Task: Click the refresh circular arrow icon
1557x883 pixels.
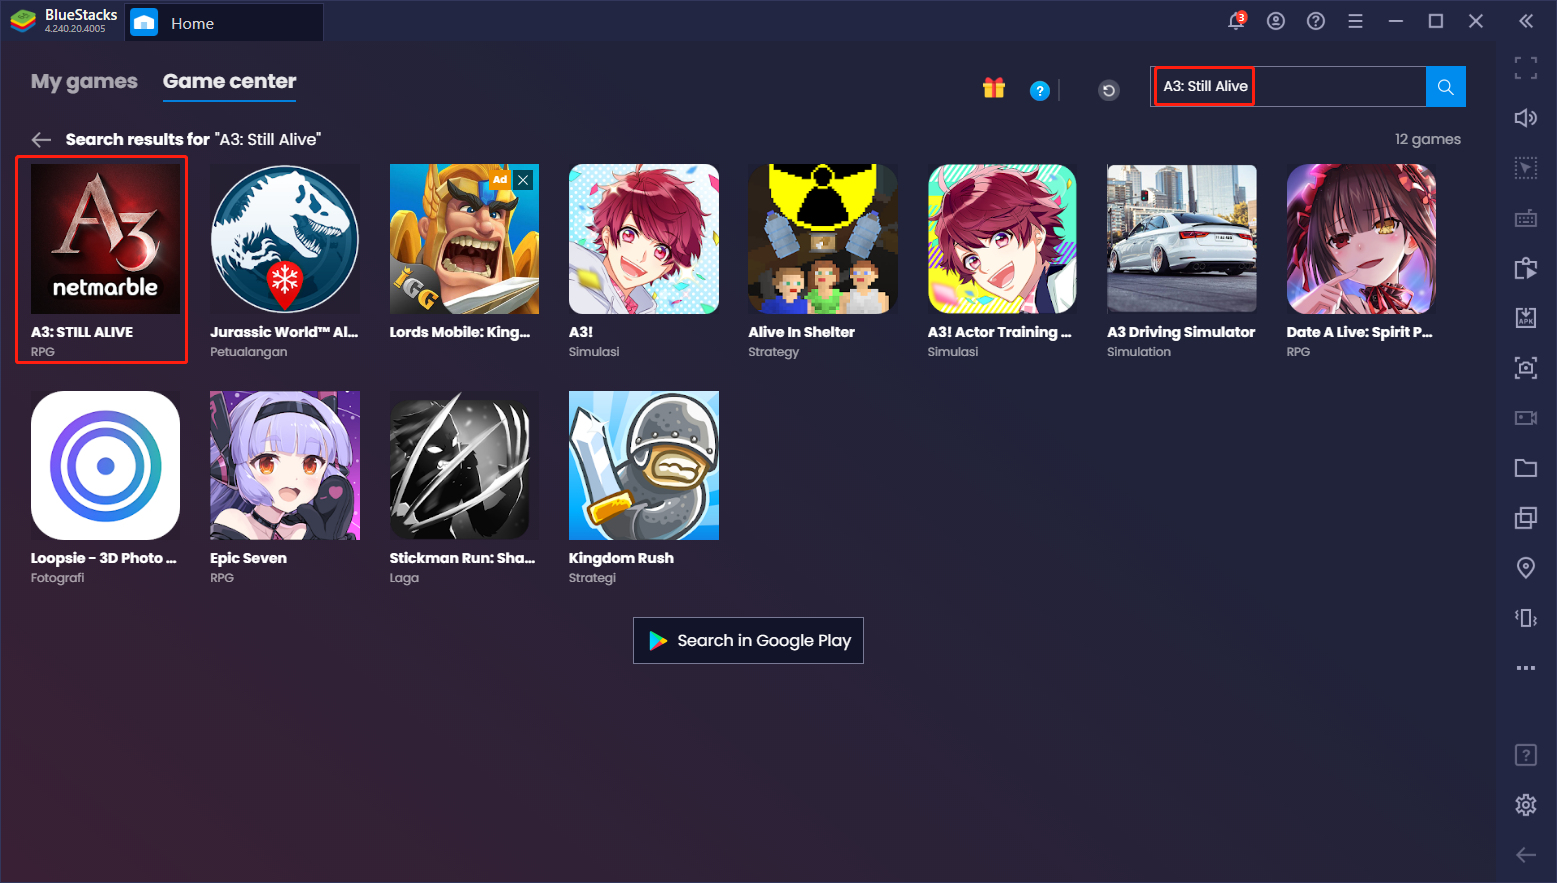Action: click(1109, 91)
